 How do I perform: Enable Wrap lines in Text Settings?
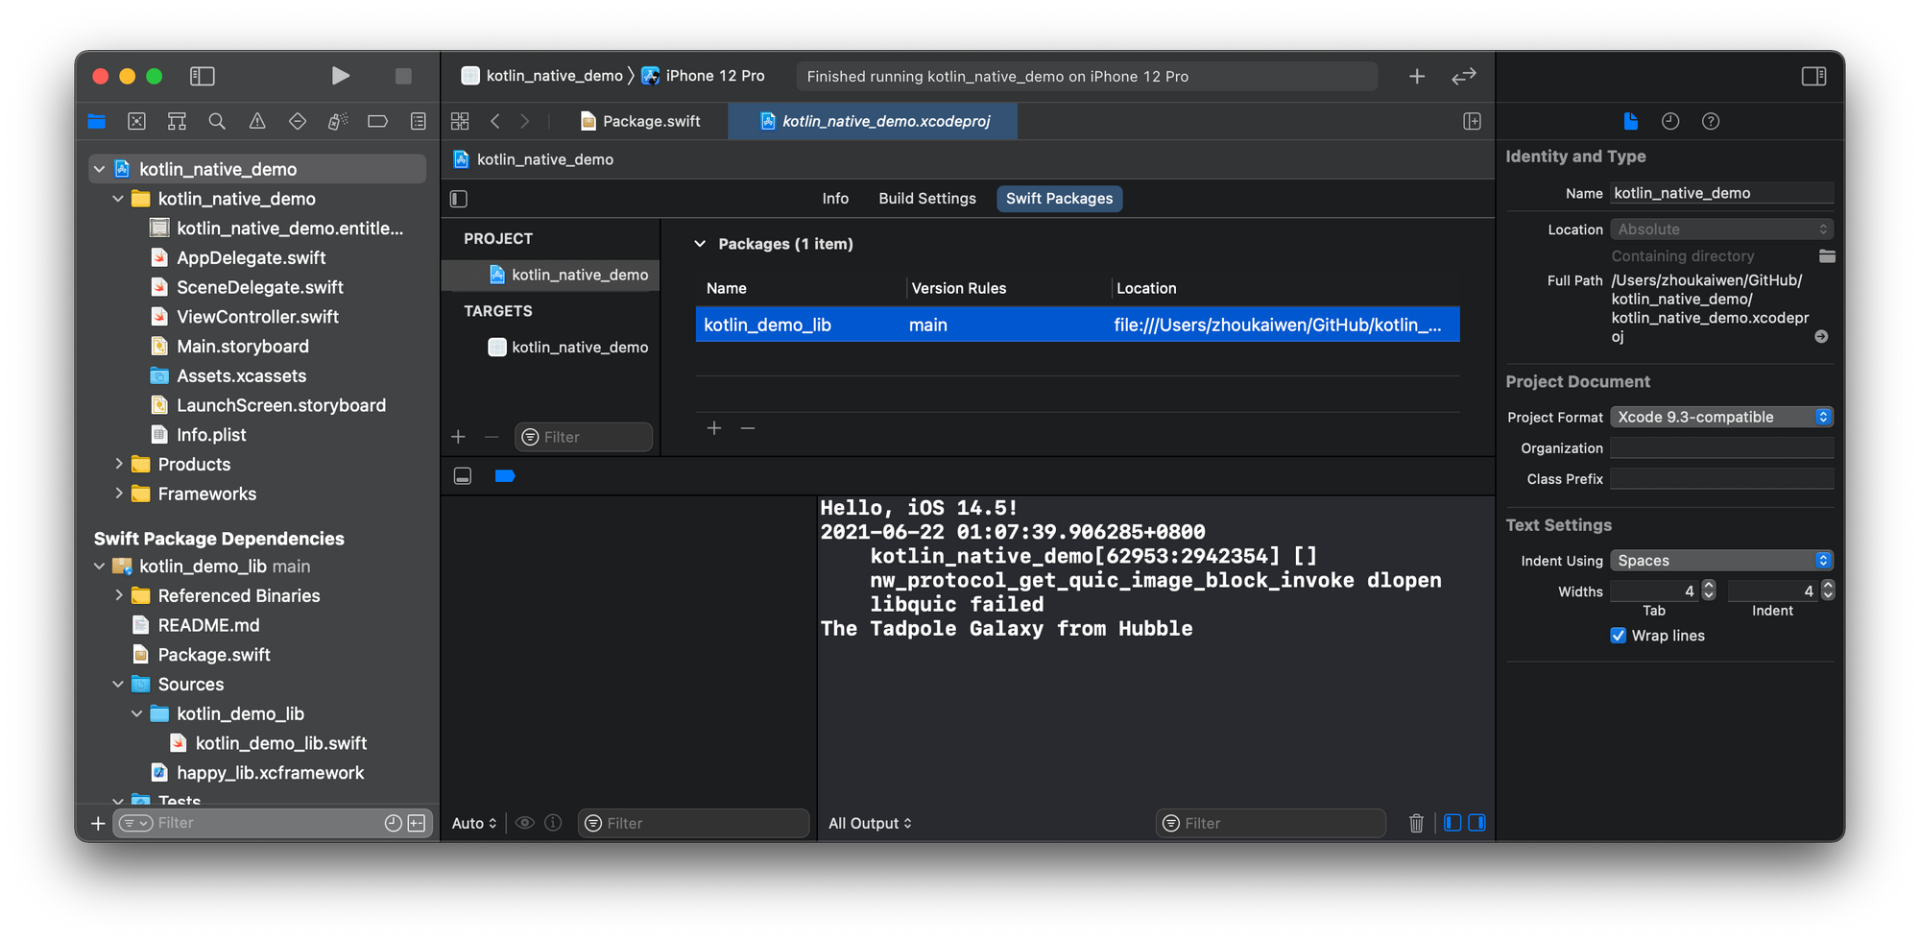pyautogui.click(x=1617, y=635)
